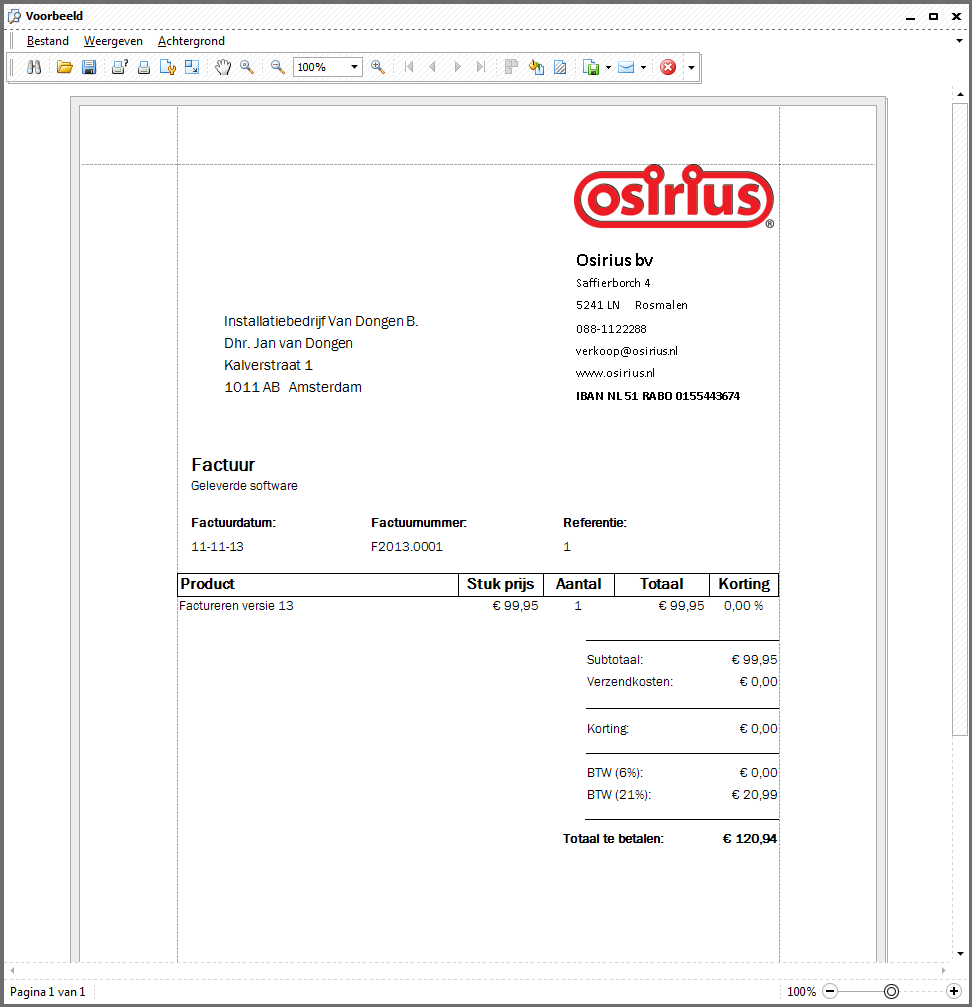The width and height of the screenshot is (972, 1007).
Task: Open a file with the folder icon
Action: tap(65, 67)
